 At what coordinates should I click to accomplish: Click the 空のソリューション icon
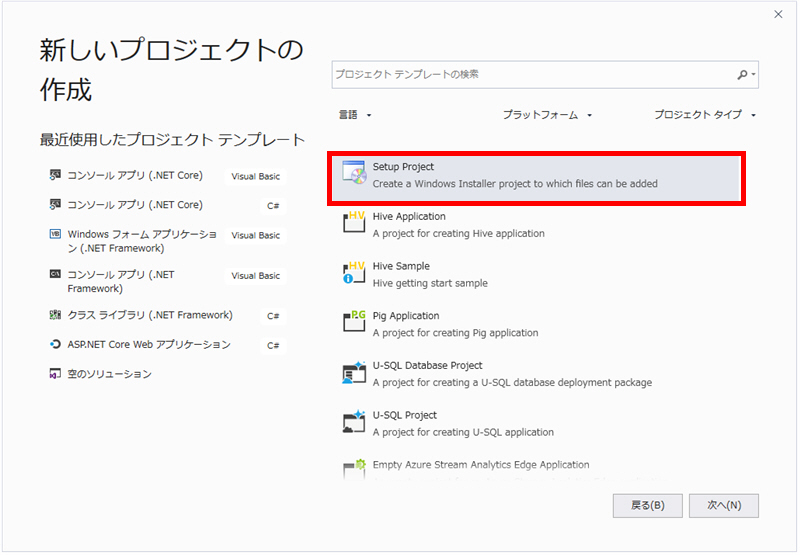pyautogui.click(x=55, y=374)
